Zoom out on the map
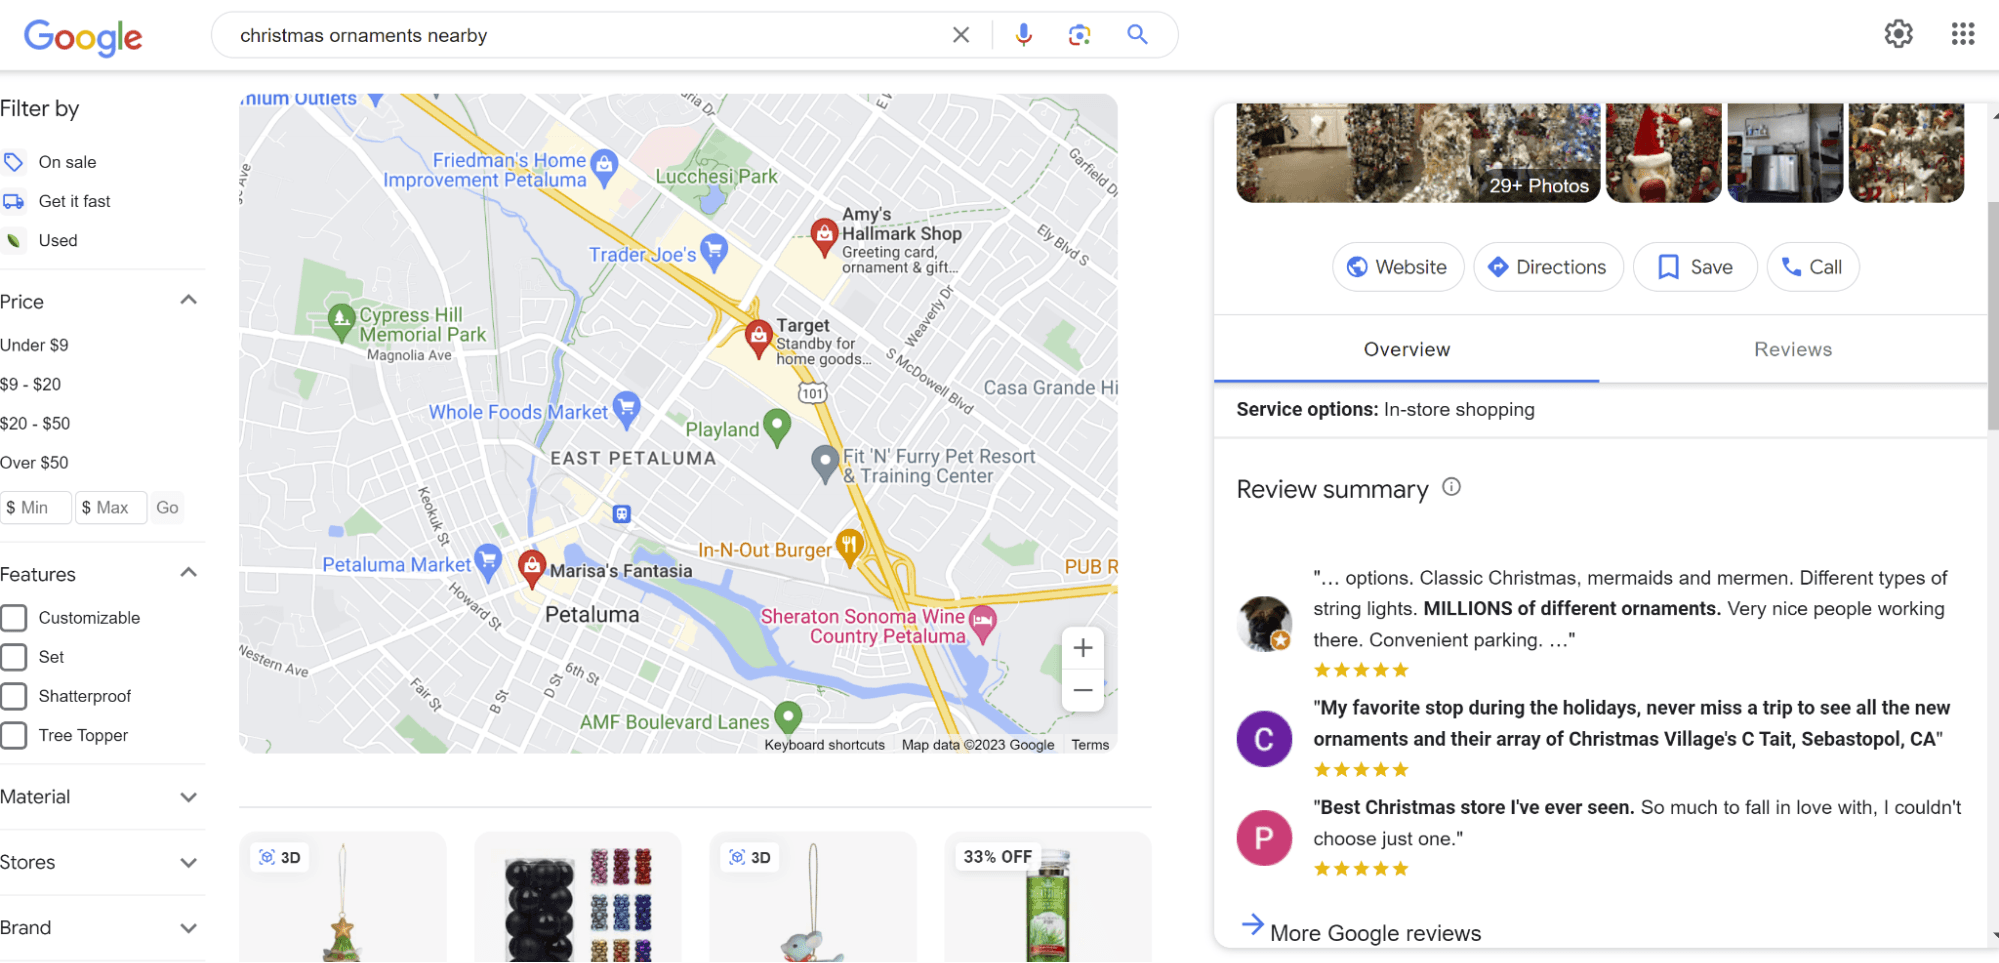Viewport: 1999px width, 963px height. 1082,691
